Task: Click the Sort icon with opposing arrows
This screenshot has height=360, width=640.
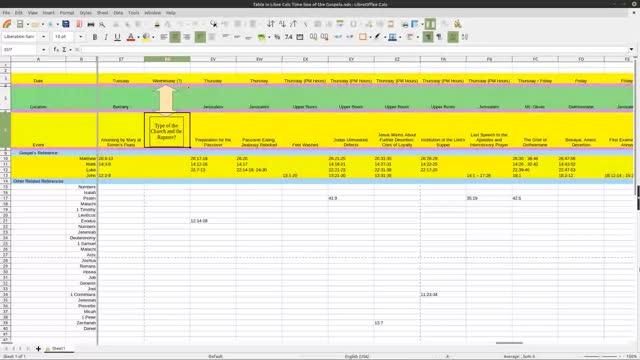Action: click(271, 24)
